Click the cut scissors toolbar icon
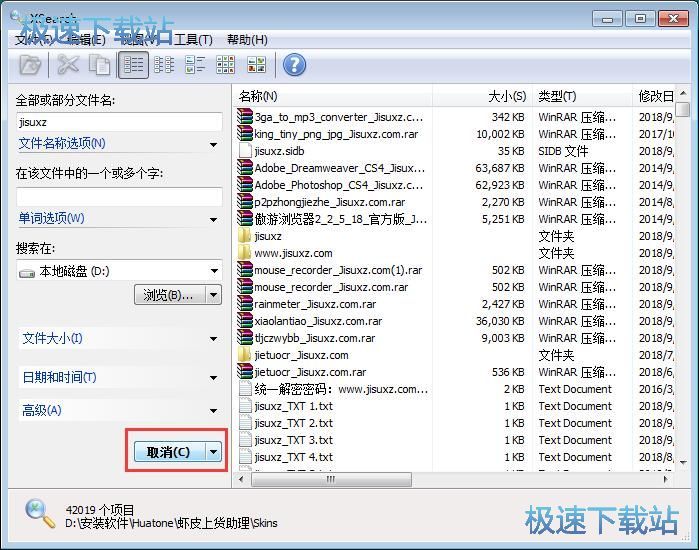This screenshot has height=550, width=699. click(68, 65)
